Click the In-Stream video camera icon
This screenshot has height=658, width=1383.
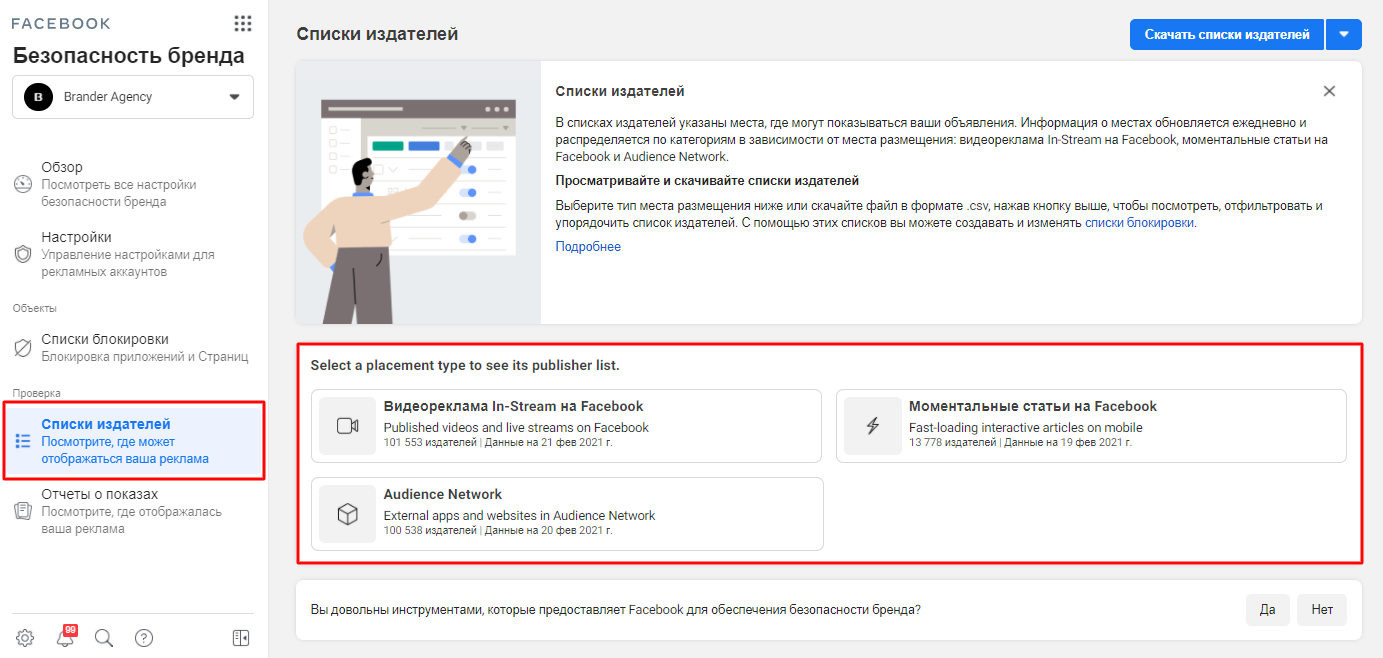(347, 426)
